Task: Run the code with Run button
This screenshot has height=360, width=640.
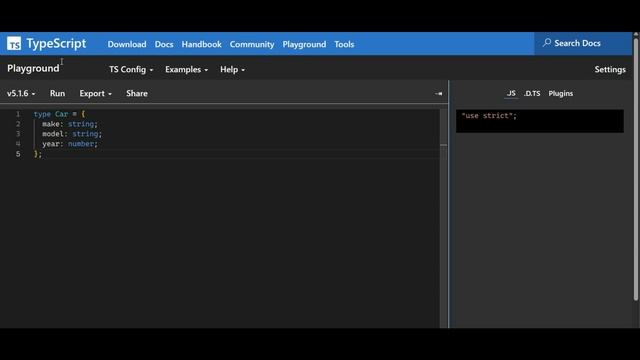Action: (x=58, y=93)
